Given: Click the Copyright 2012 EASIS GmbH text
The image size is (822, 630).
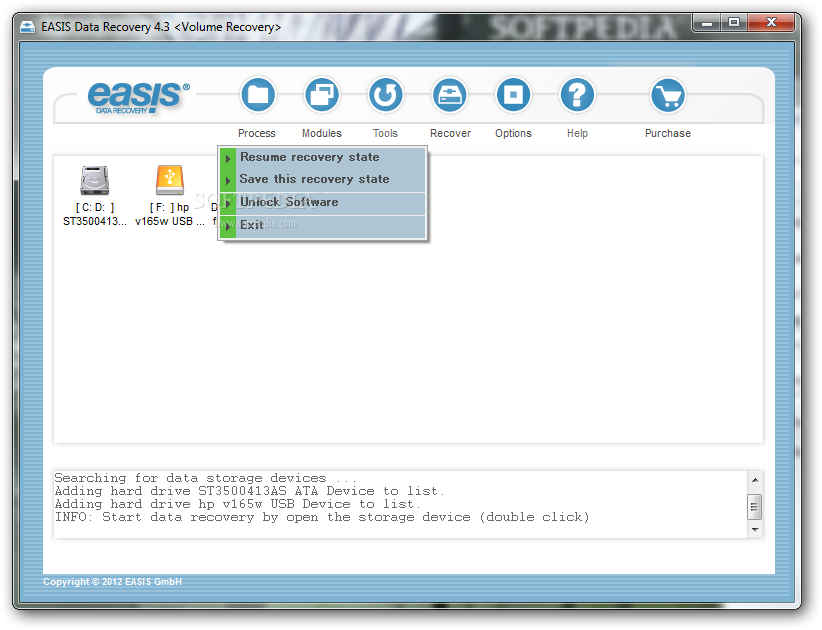Looking at the screenshot, I should 112,581.
